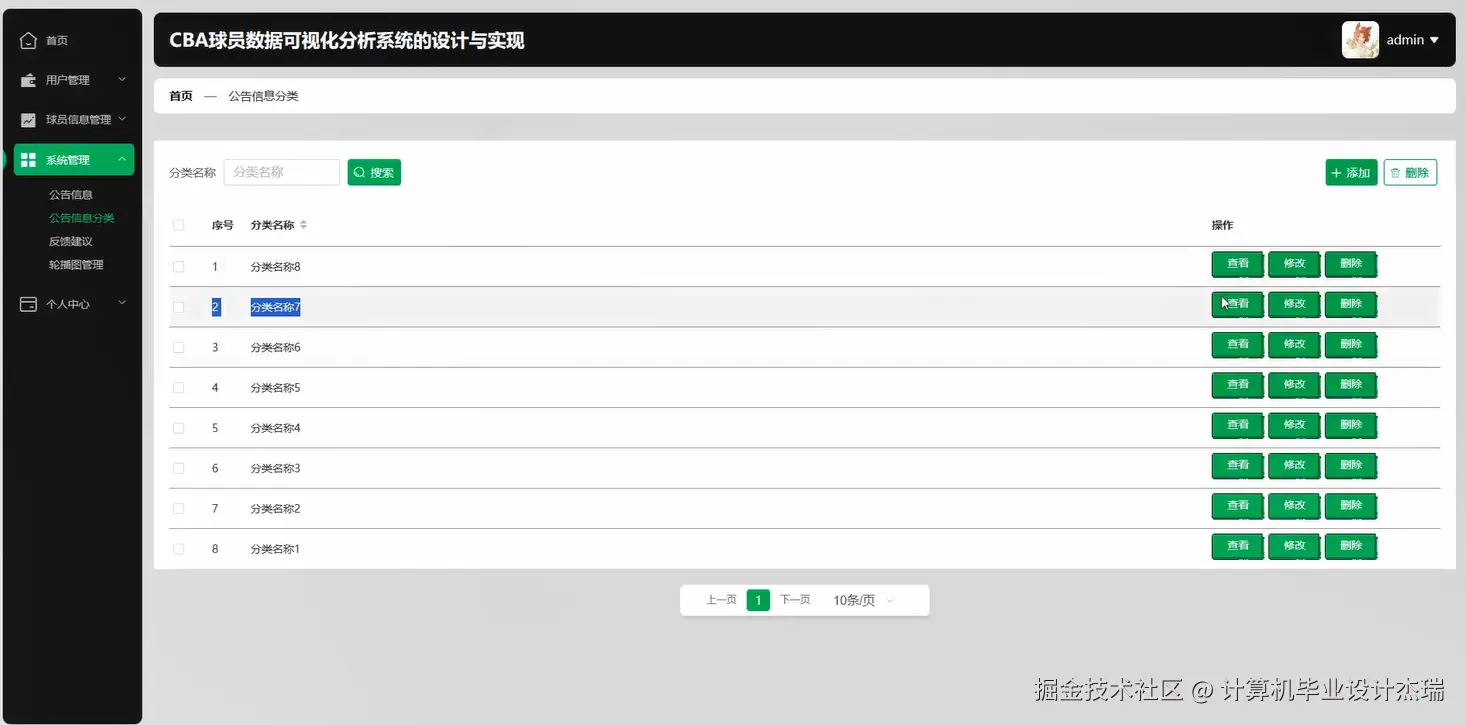Check the box for 分类名称5 row
Image resolution: width=1466 pixels, height=725 pixels.
click(x=179, y=388)
